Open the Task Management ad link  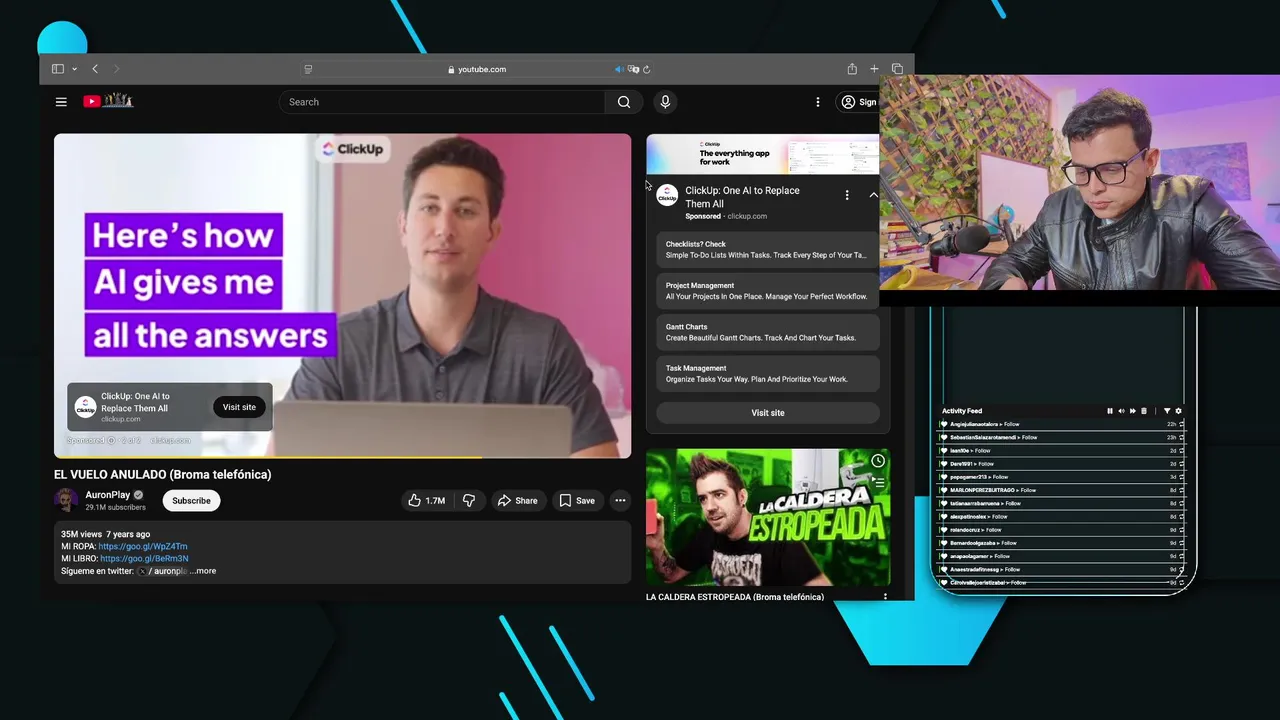[x=768, y=373]
